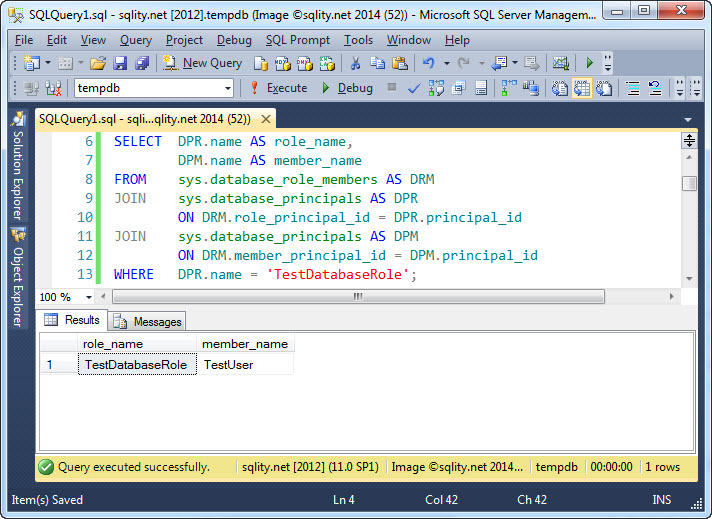This screenshot has width=712, height=519.
Task: Open the Window menu
Action: (x=409, y=40)
